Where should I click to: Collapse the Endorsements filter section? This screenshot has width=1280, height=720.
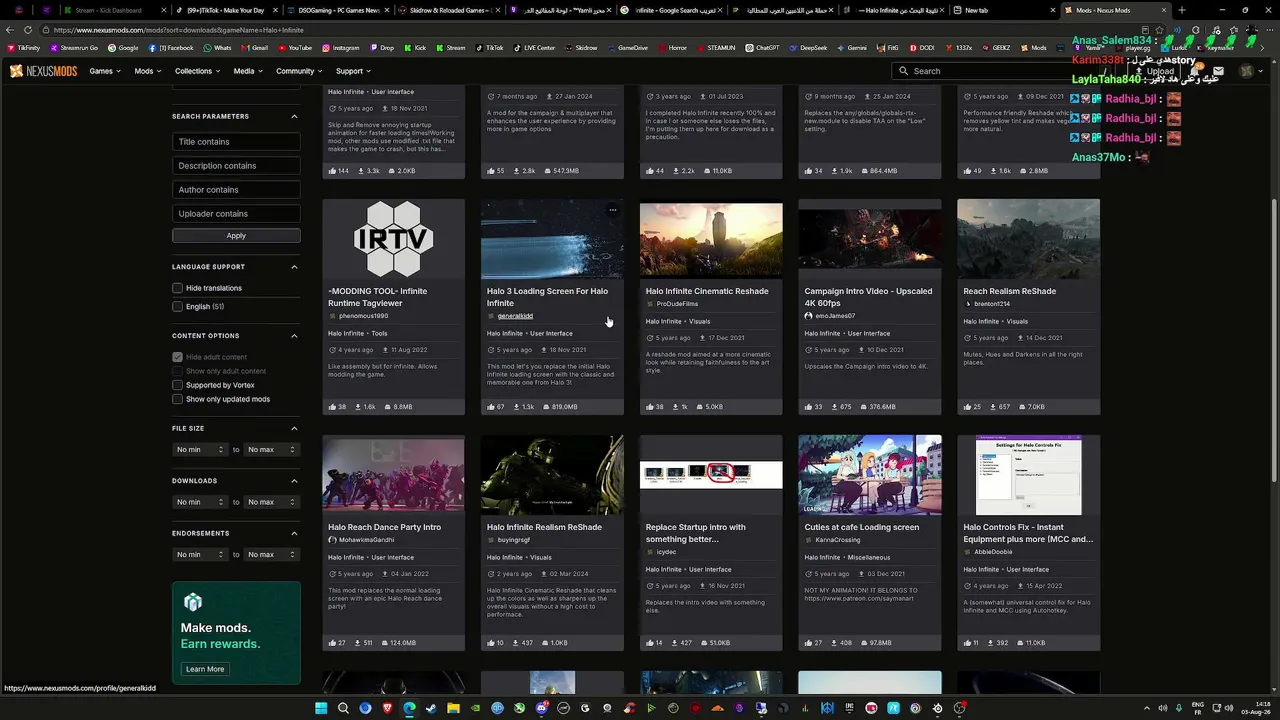[x=294, y=533]
